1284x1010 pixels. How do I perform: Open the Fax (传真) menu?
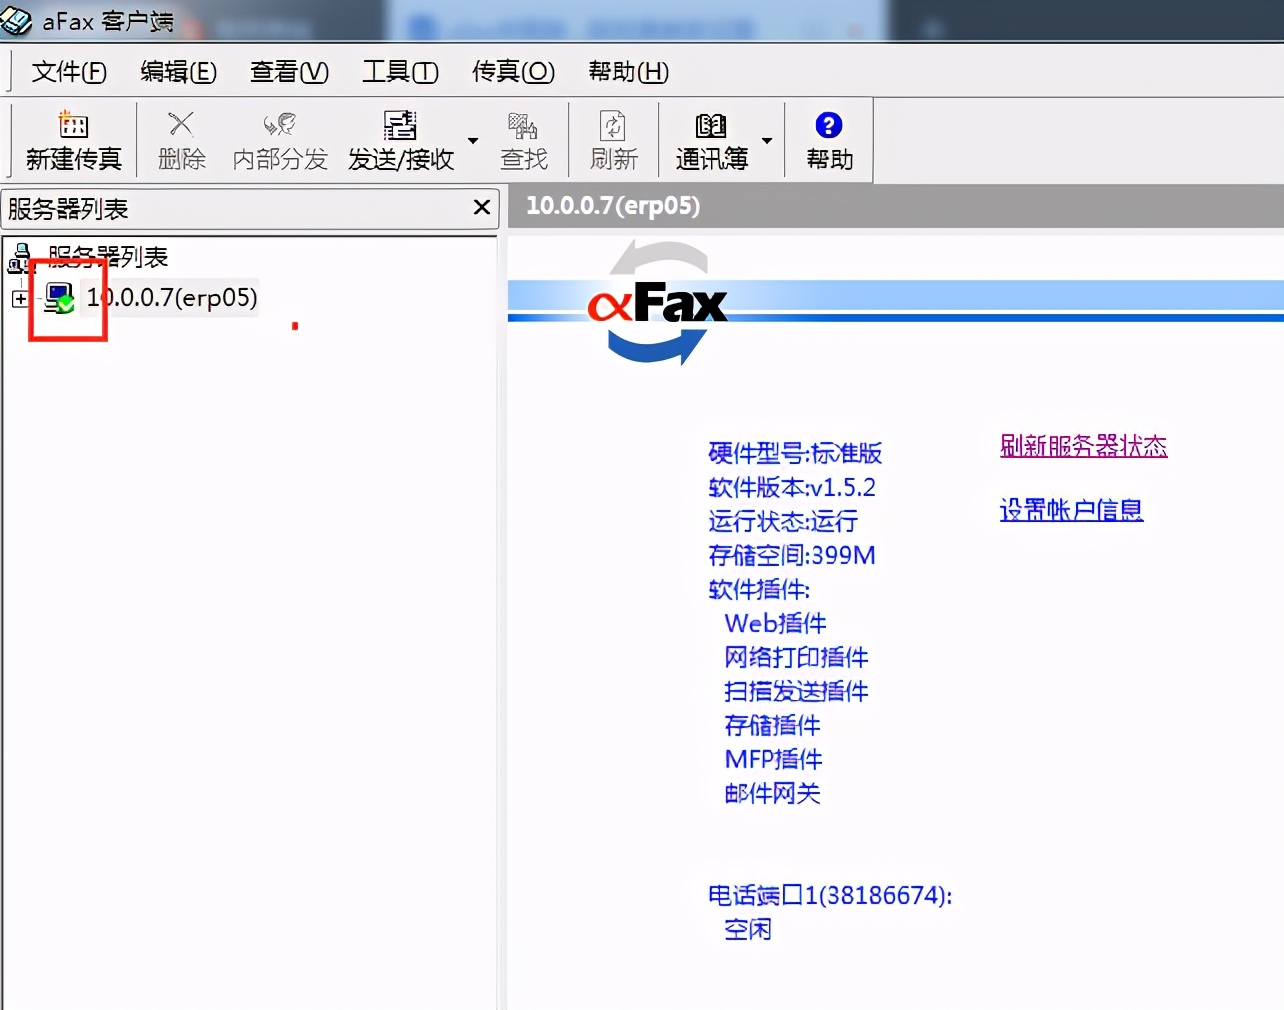pyautogui.click(x=513, y=71)
